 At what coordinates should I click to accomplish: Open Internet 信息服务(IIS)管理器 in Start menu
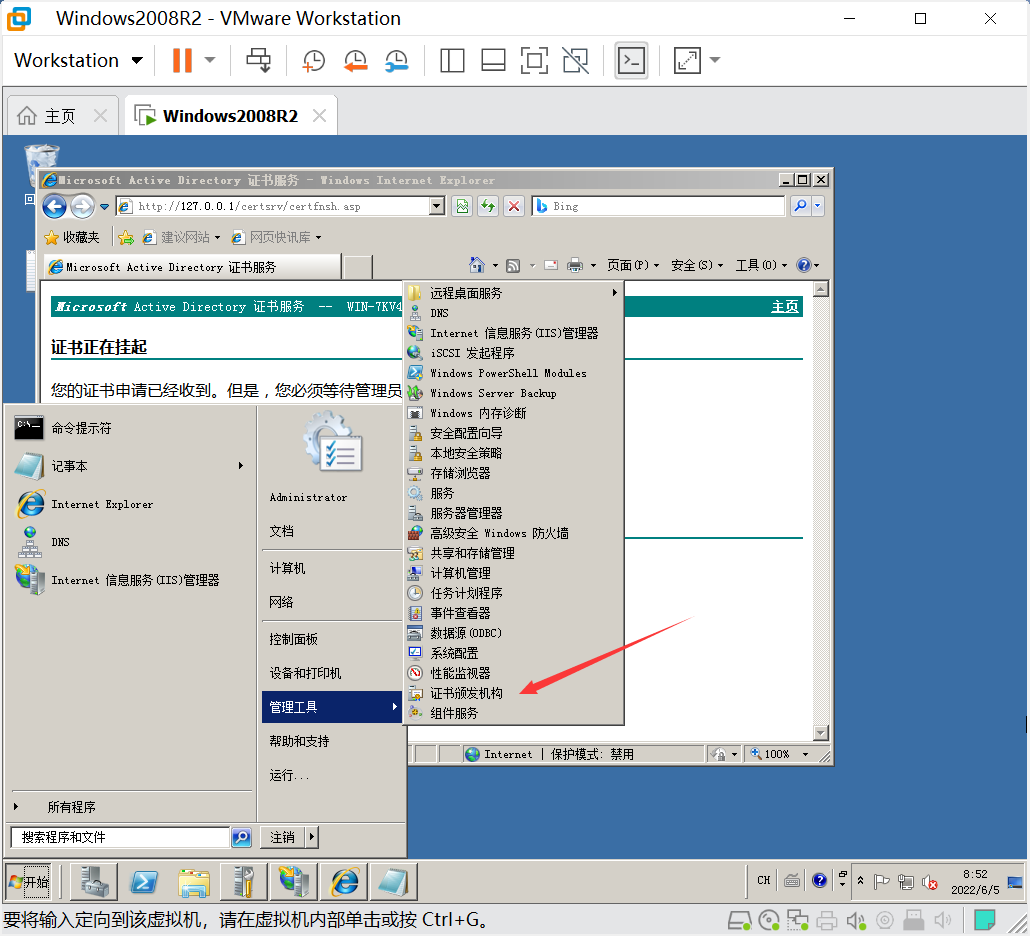click(131, 580)
